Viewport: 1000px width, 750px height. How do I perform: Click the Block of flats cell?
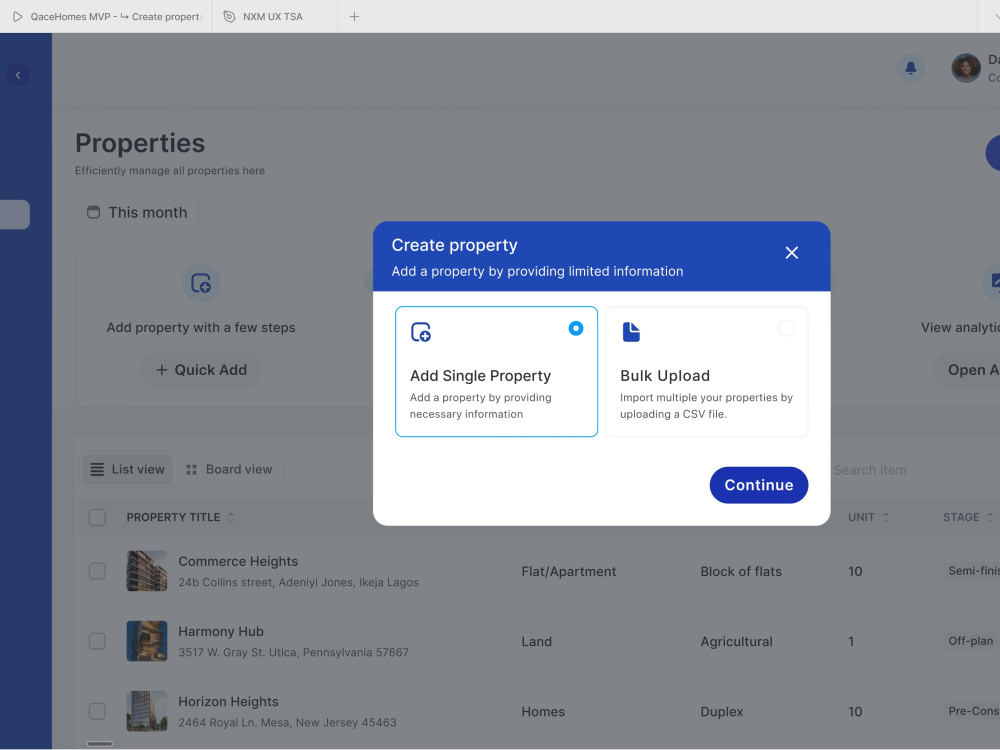coord(741,571)
